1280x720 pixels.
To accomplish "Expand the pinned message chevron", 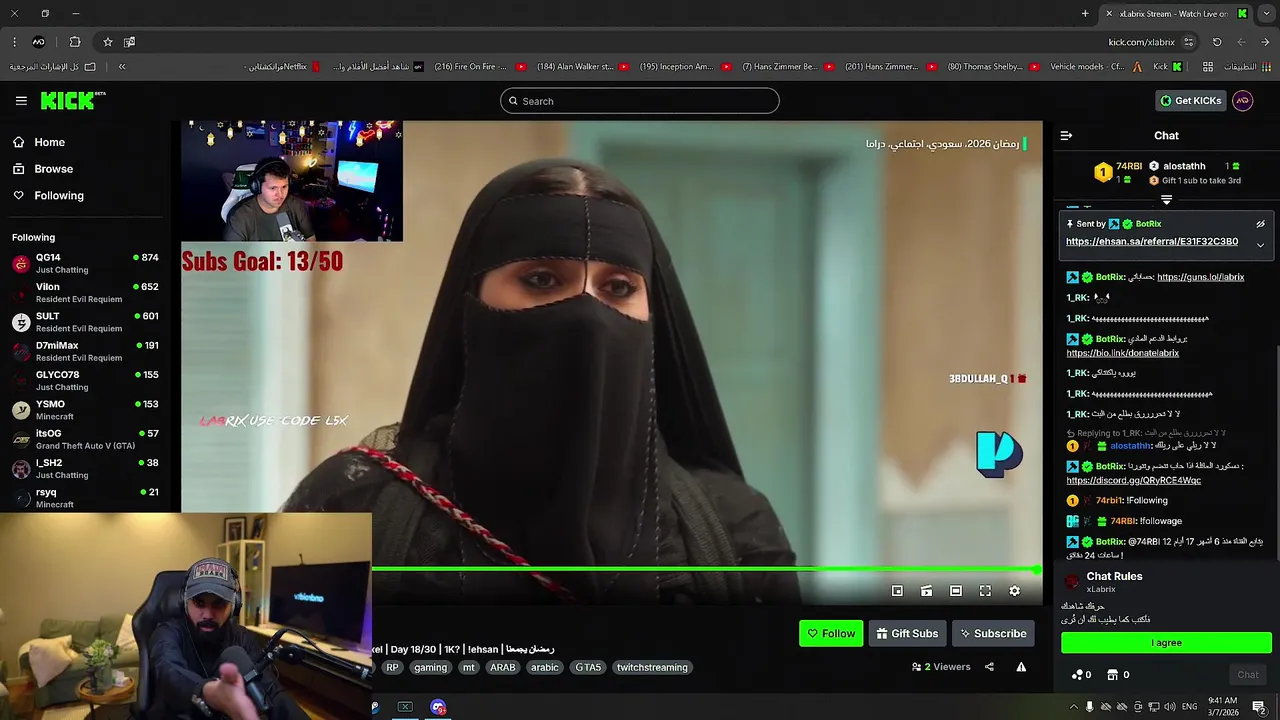I will tap(1260, 245).
